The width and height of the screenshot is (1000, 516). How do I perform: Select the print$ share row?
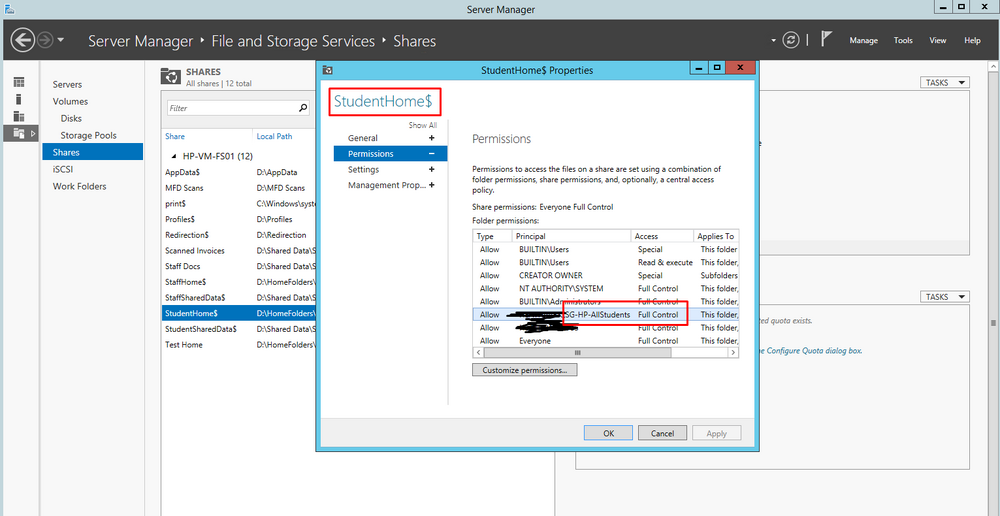pos(239,203)
